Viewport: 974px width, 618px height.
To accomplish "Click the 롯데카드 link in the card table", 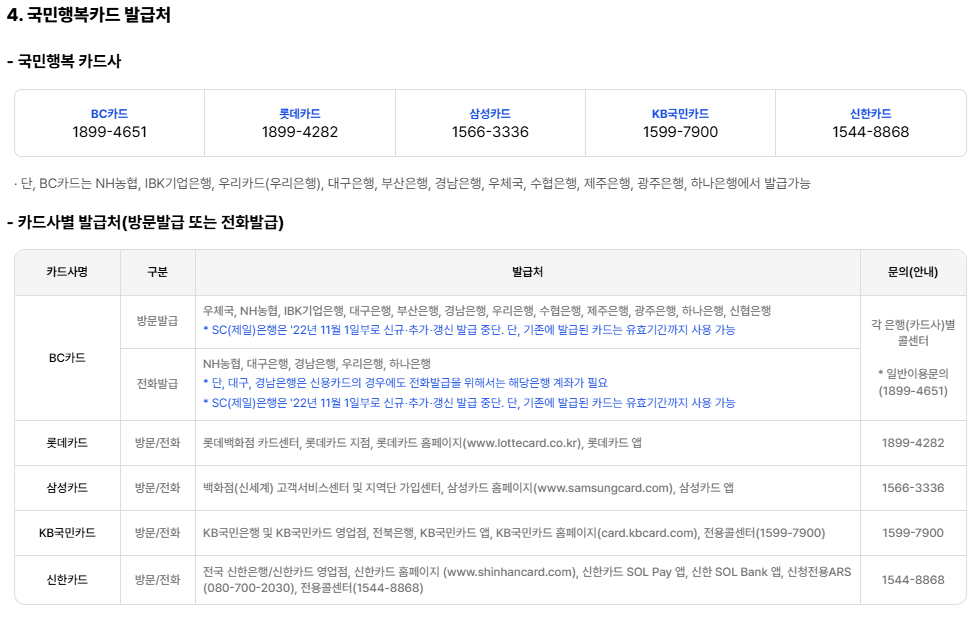I will click(298, 113).
